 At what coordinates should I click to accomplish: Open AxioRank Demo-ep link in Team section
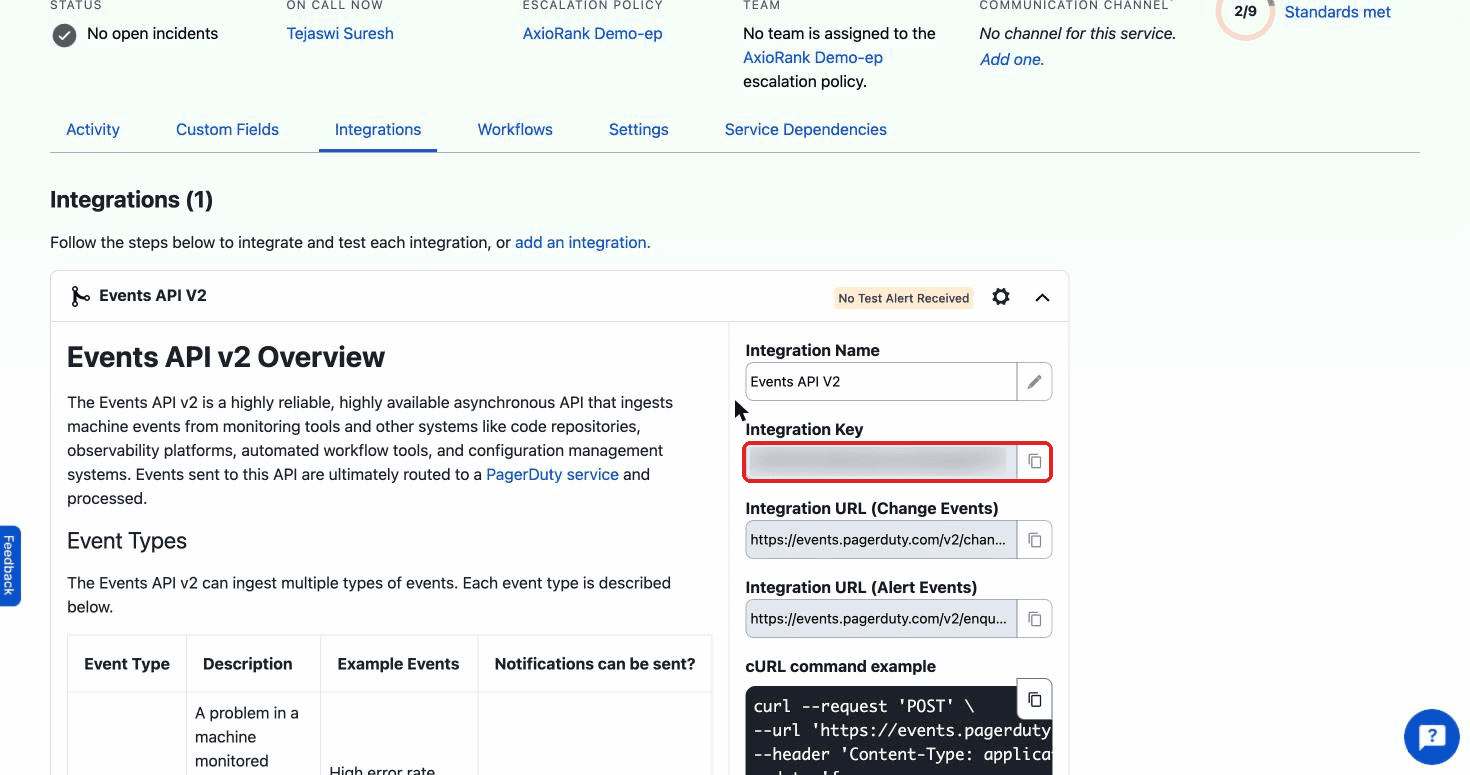[x=813, y=57]
